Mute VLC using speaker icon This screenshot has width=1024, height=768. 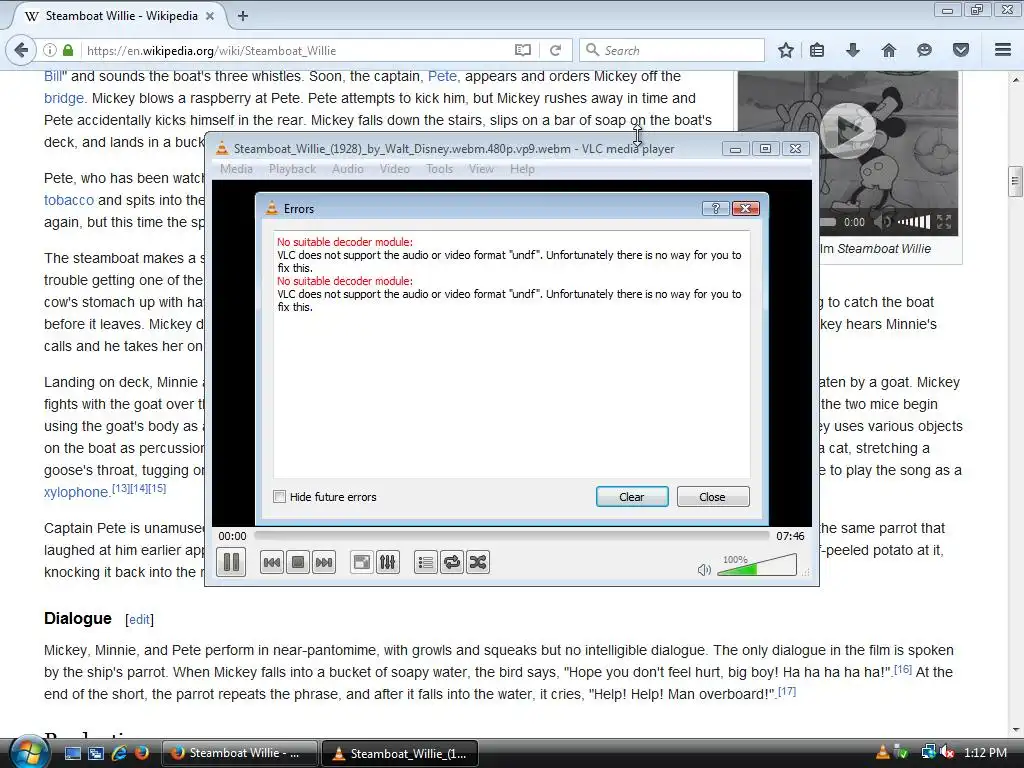[x=703, y=569]
